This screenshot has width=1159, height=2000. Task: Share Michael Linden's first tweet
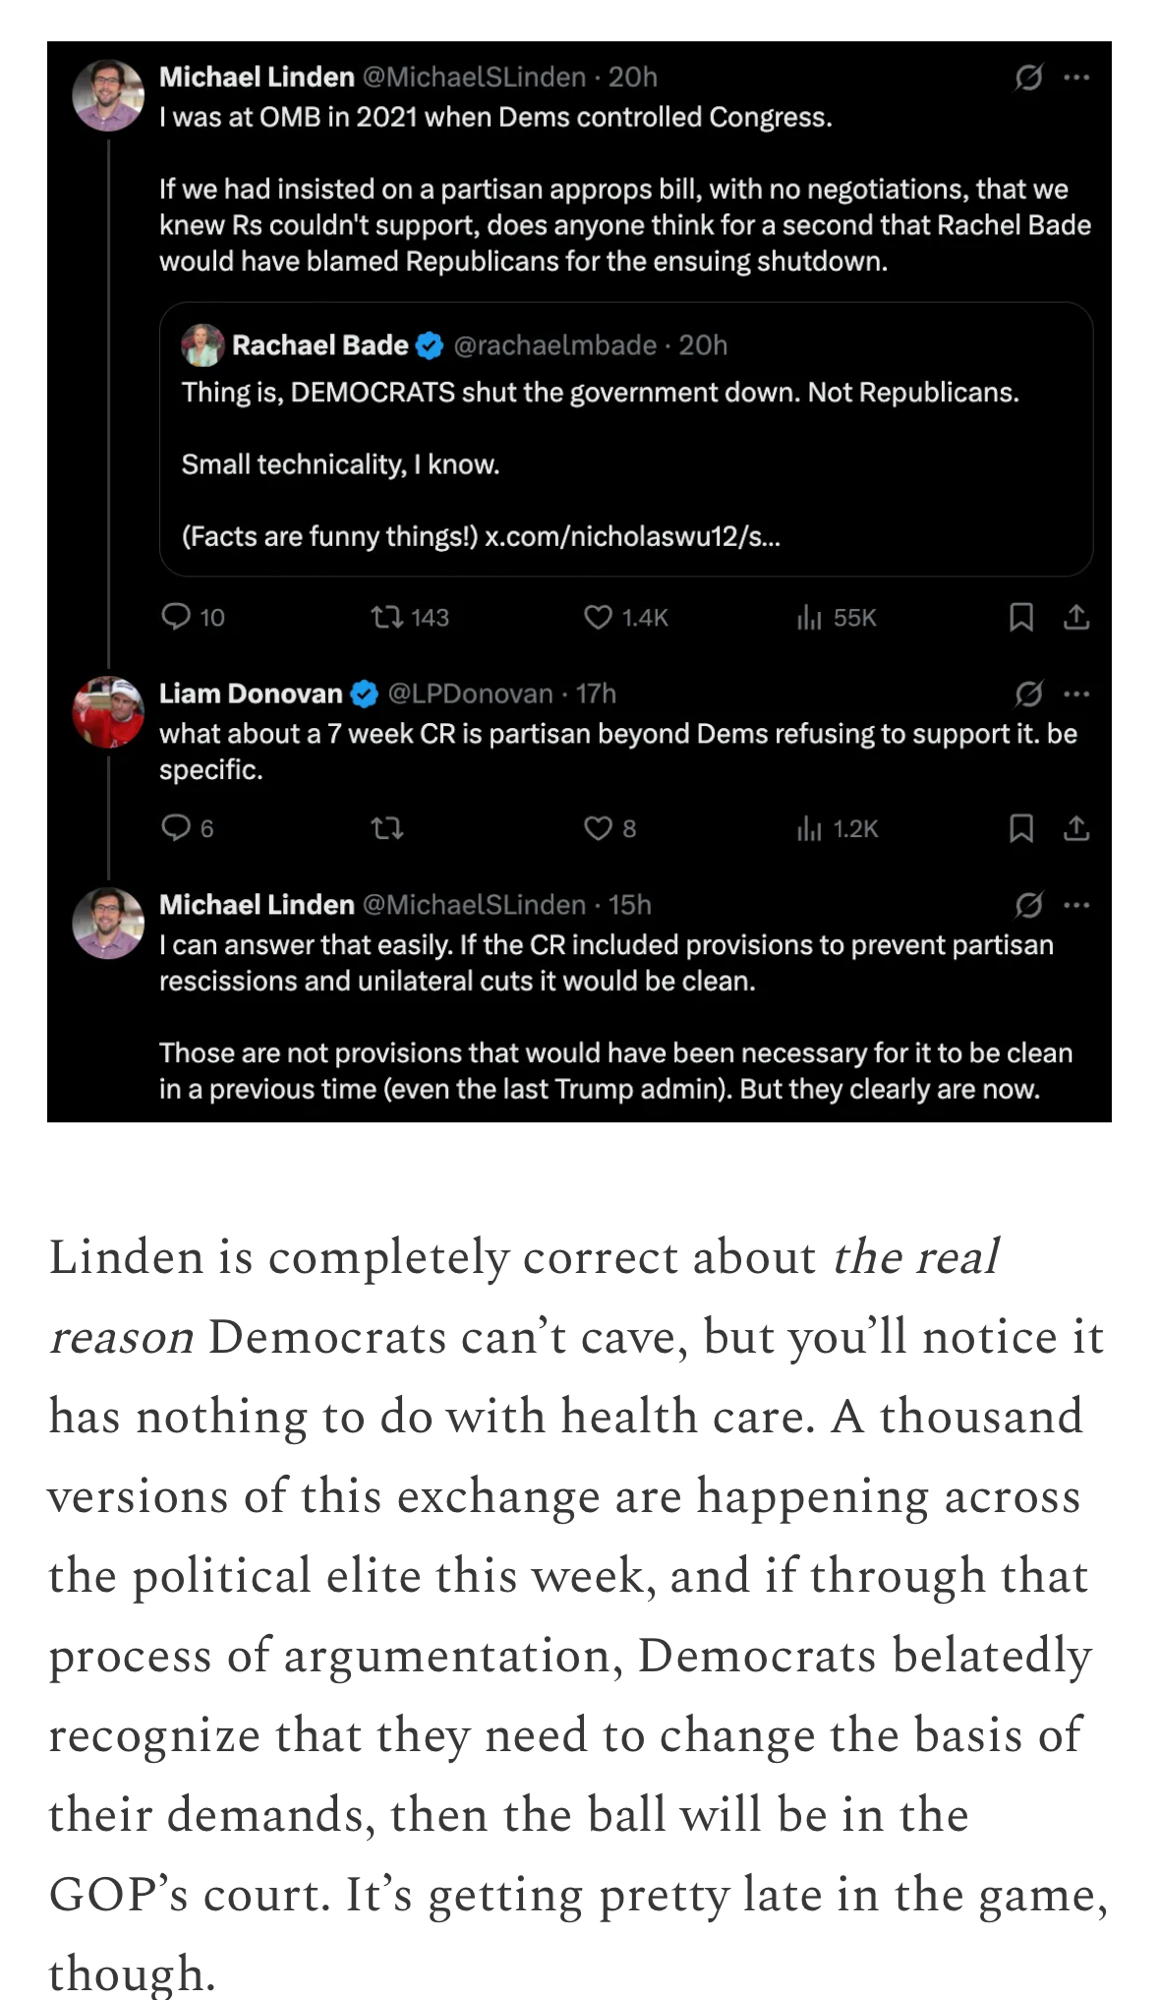[x=1076, y=617]
